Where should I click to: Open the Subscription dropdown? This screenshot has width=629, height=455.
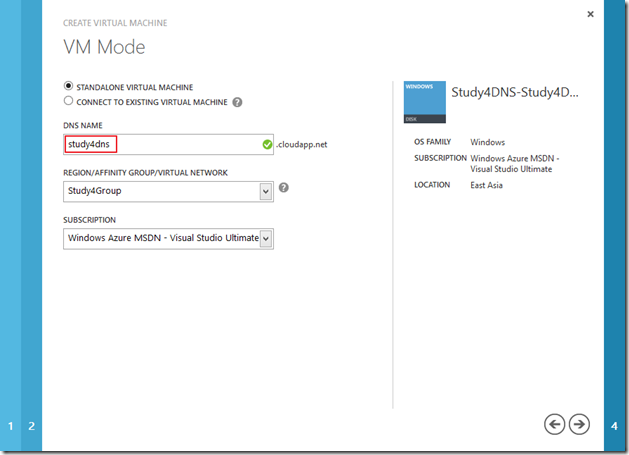pos(168,239)
